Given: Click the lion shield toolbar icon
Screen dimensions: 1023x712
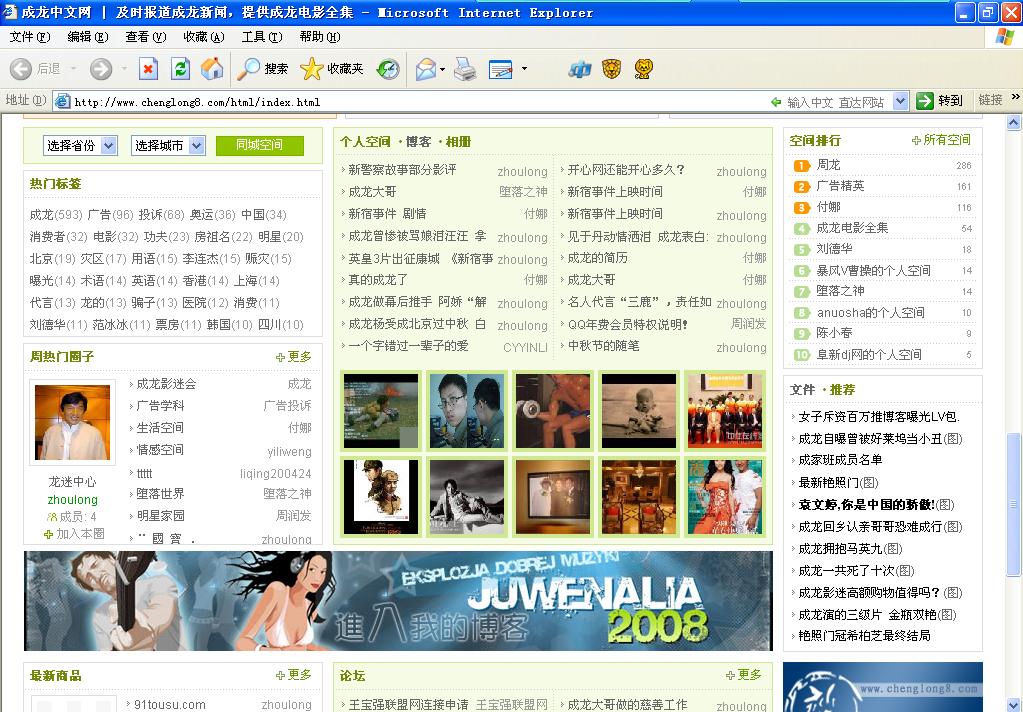Looking at the screenshot, I should [611, 69].
